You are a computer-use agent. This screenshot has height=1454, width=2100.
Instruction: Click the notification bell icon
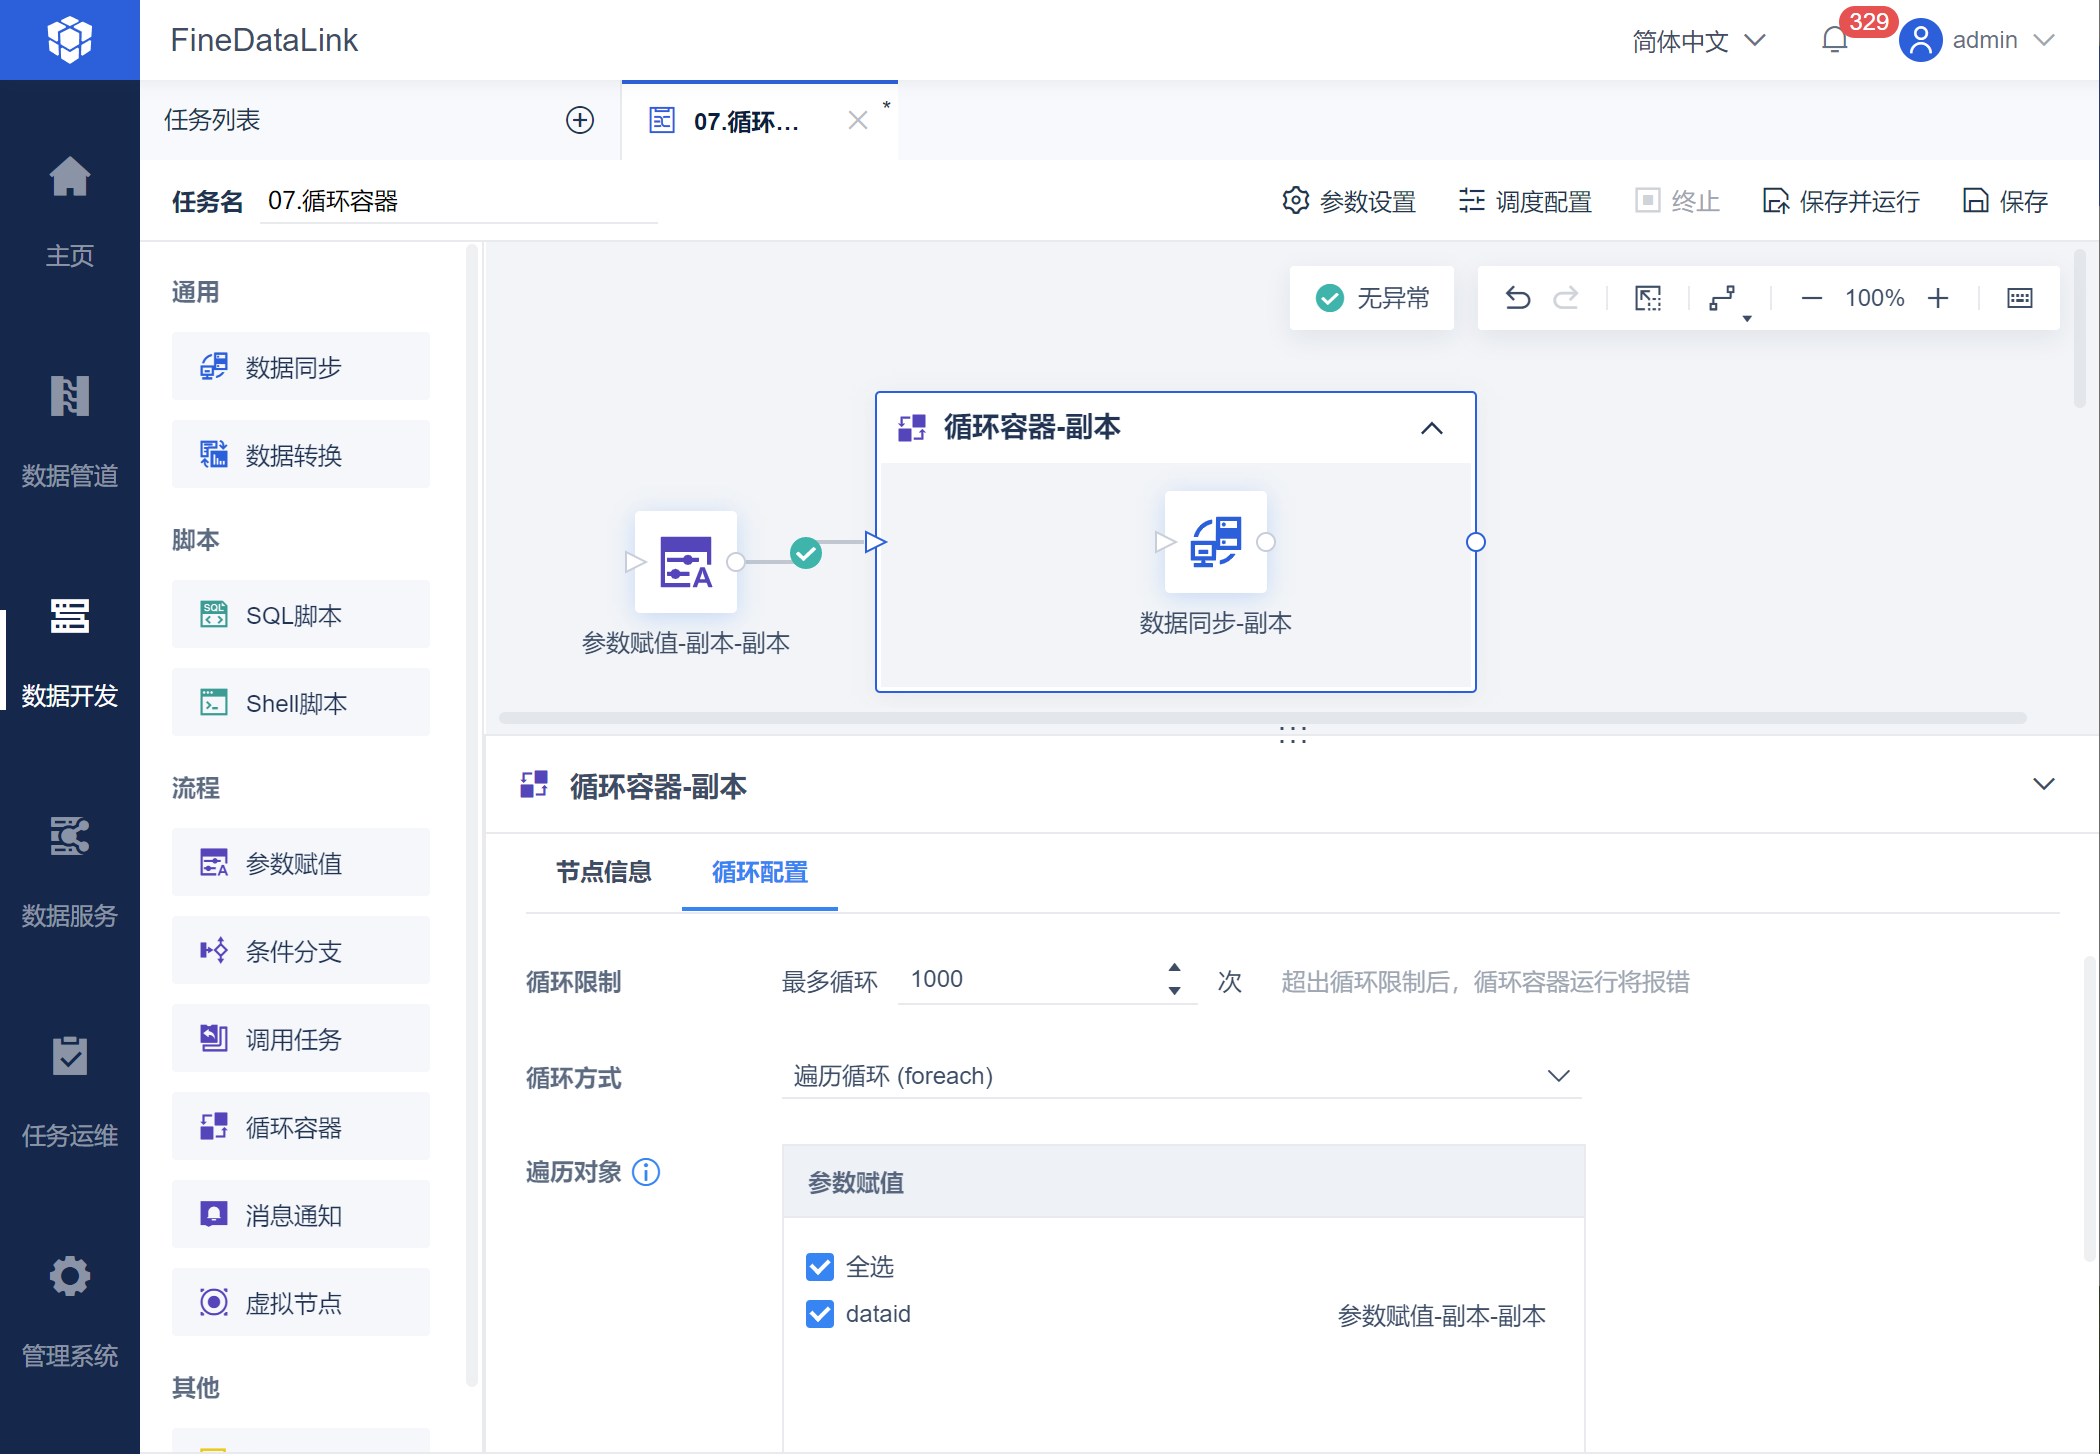(1834, 40)
